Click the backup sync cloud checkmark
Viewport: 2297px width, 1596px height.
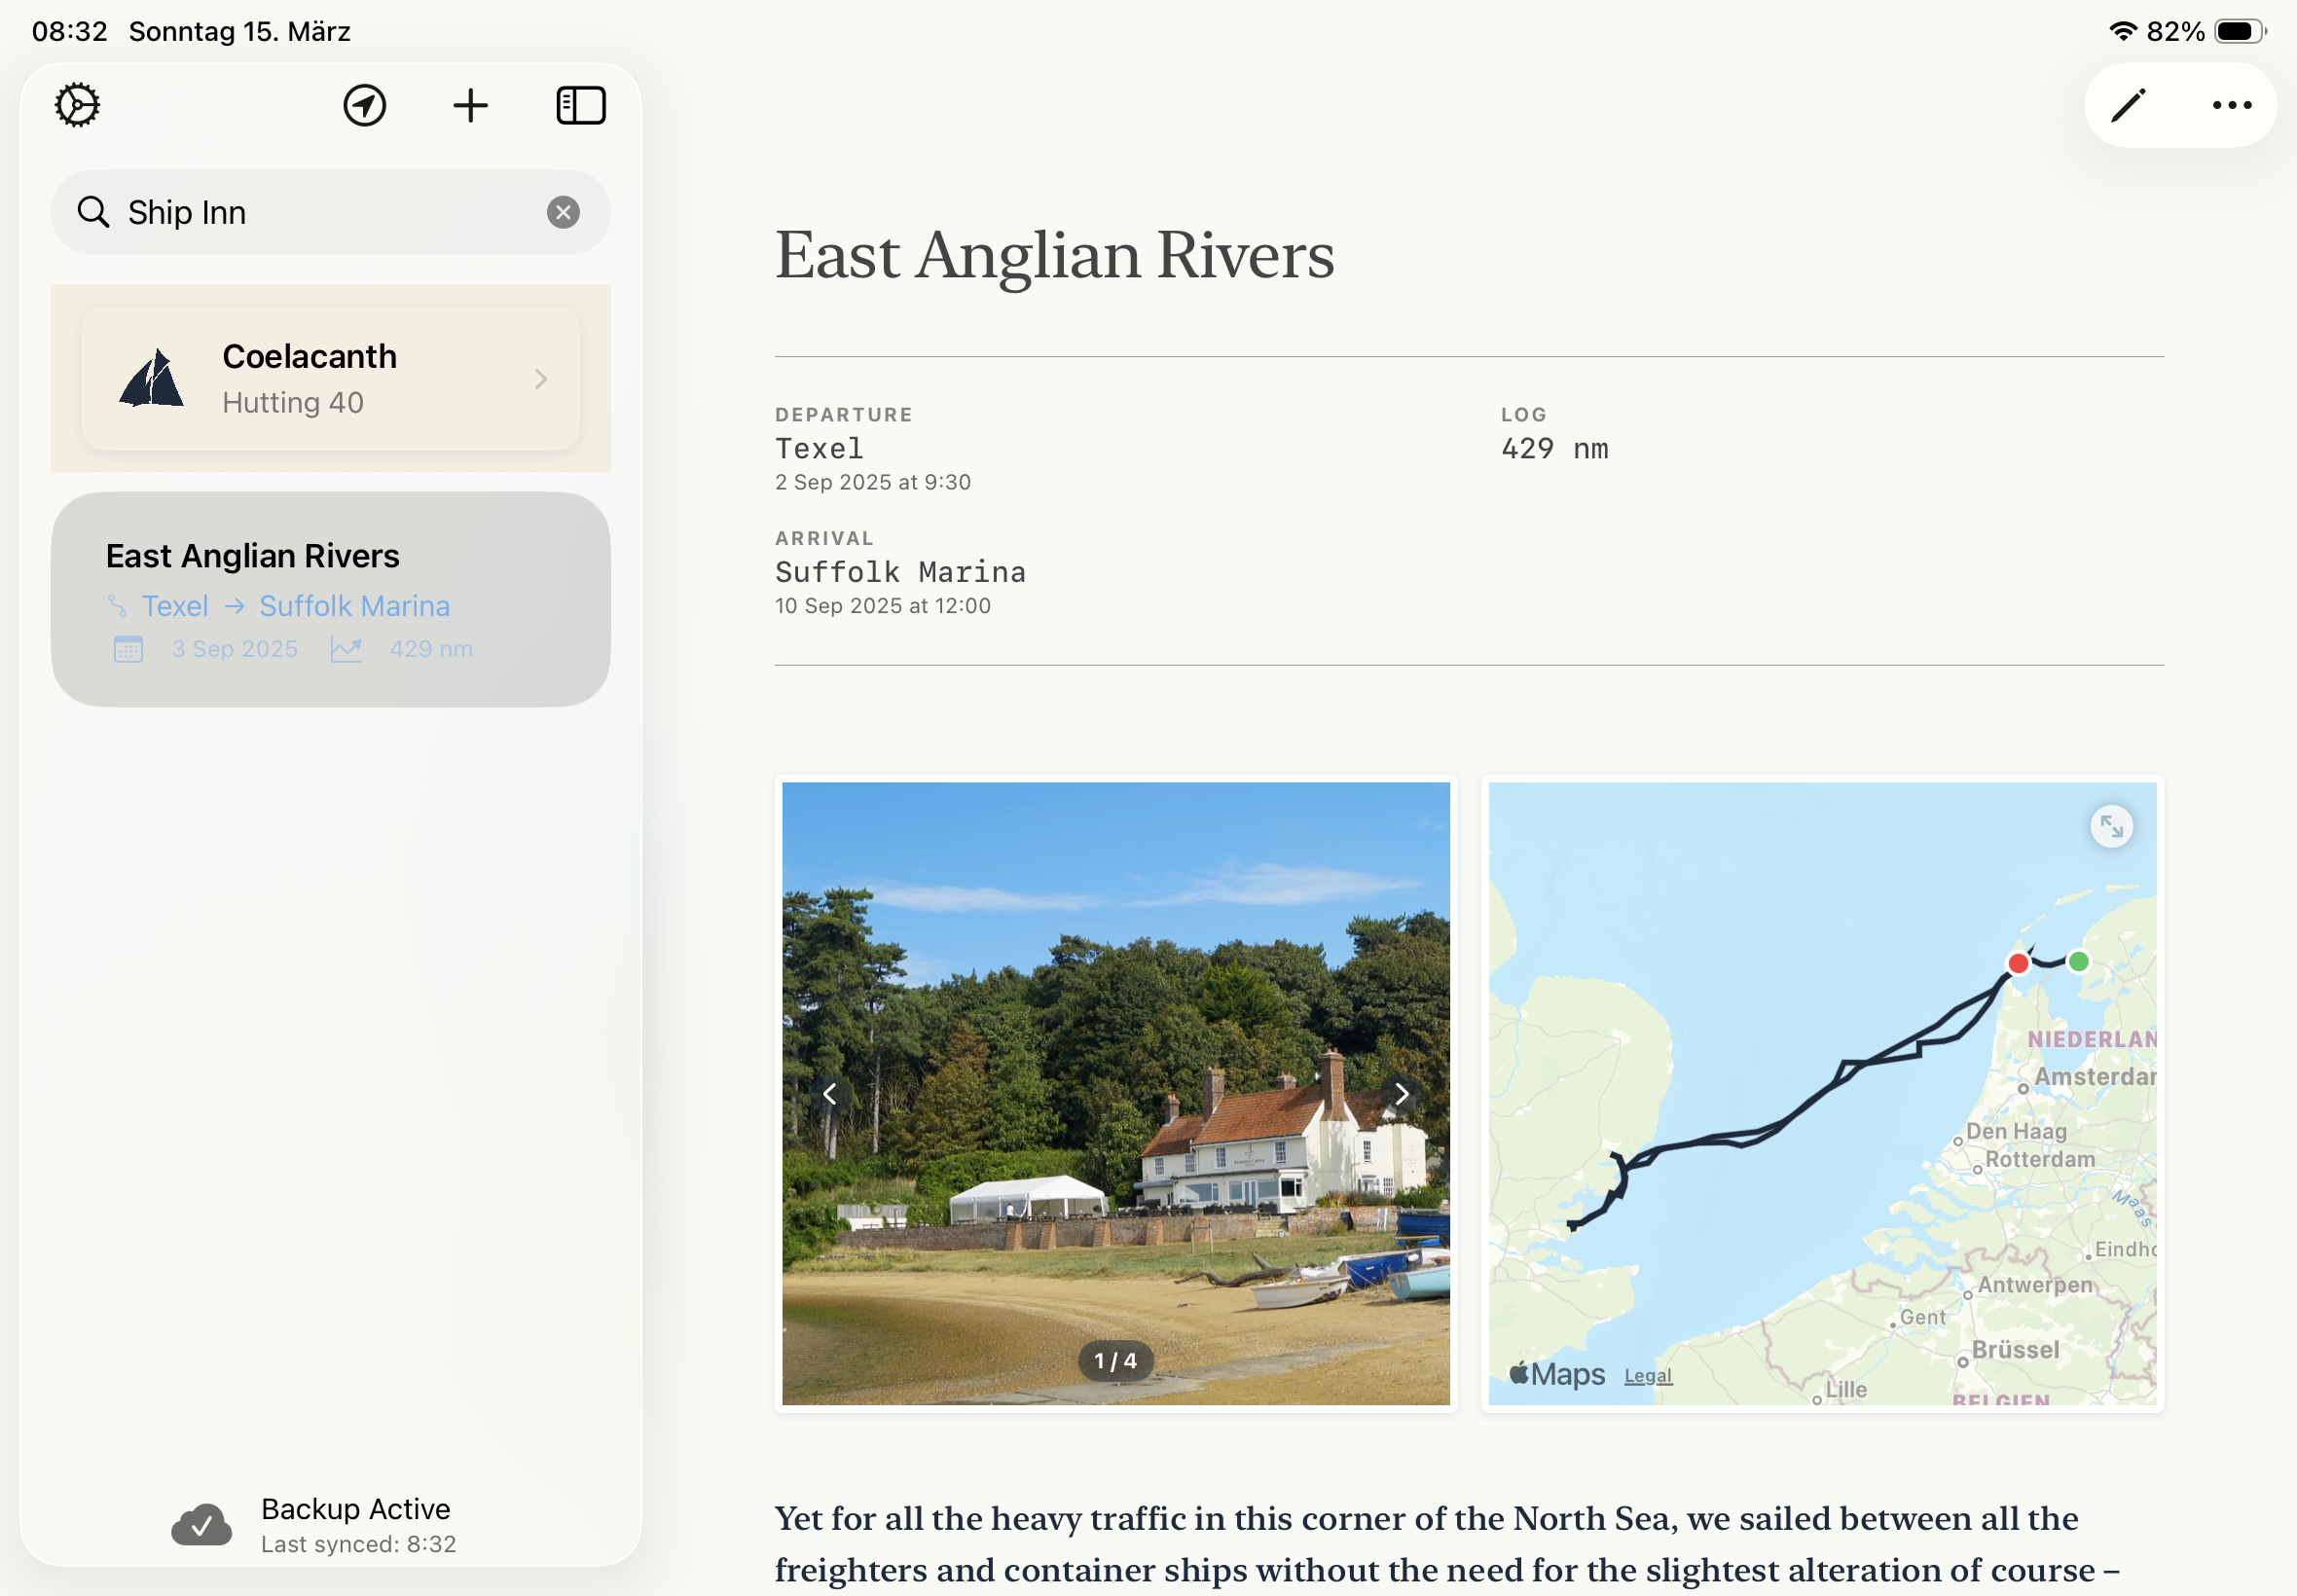pyautogui.click(x=202, y=1524)
